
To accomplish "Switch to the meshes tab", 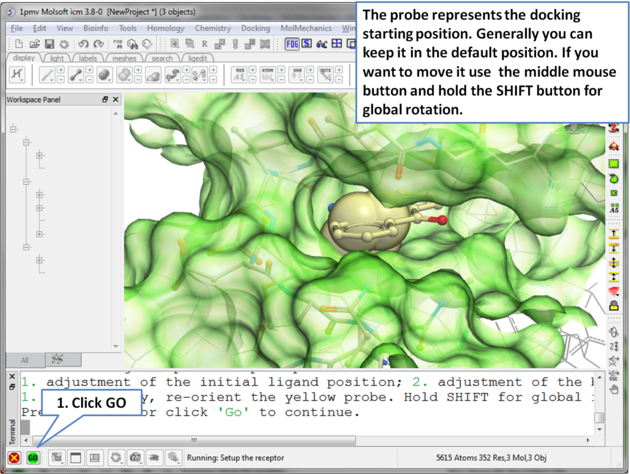I will point(124,59).
